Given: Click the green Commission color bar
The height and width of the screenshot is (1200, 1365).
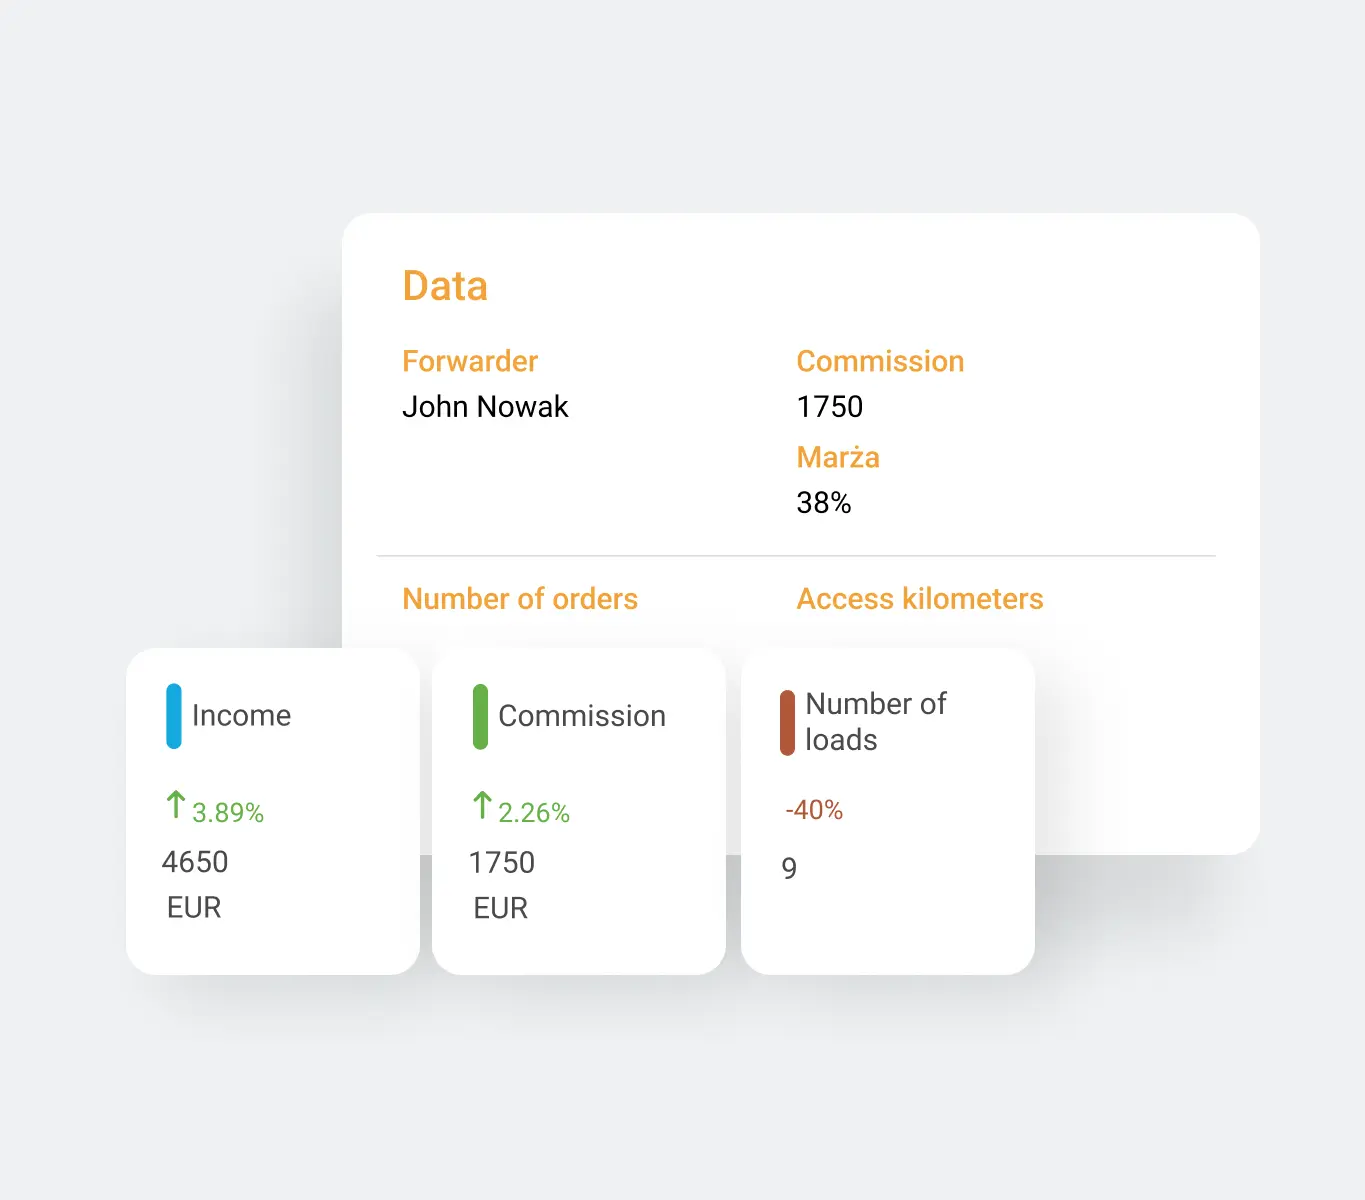Looking at the screenshot, I should [480, 716].
